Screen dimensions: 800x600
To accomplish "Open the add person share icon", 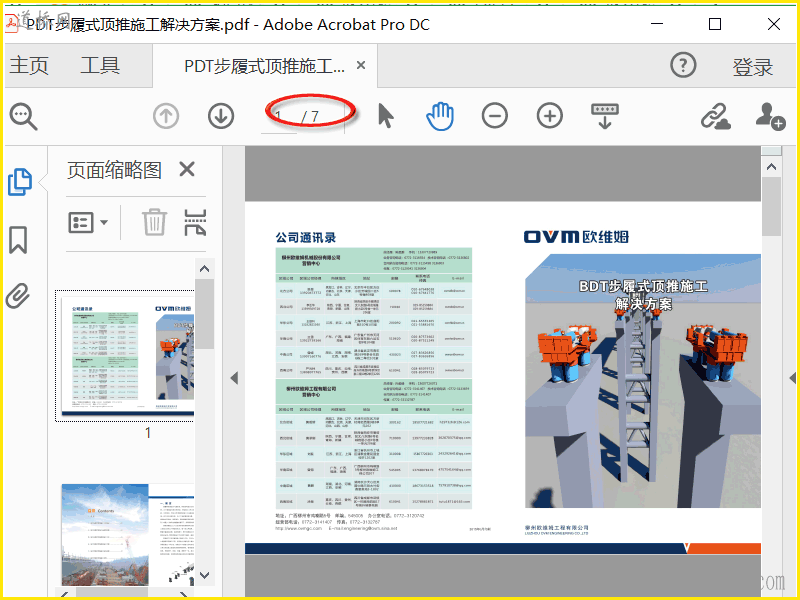I will [770, 116].
